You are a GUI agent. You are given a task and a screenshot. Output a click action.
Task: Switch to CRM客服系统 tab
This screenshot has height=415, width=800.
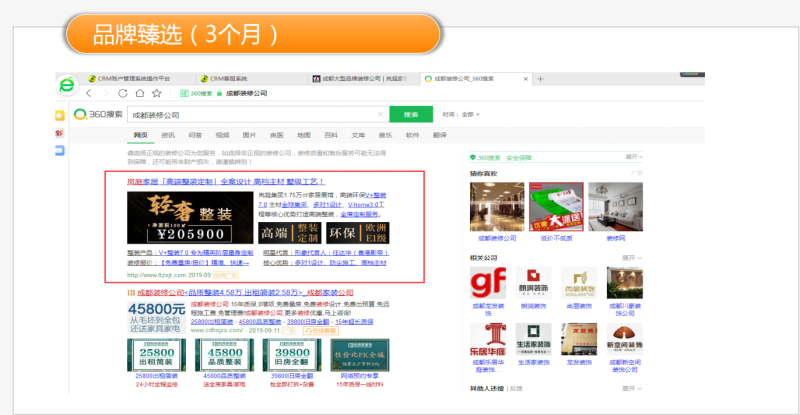(x=223, y=79)
